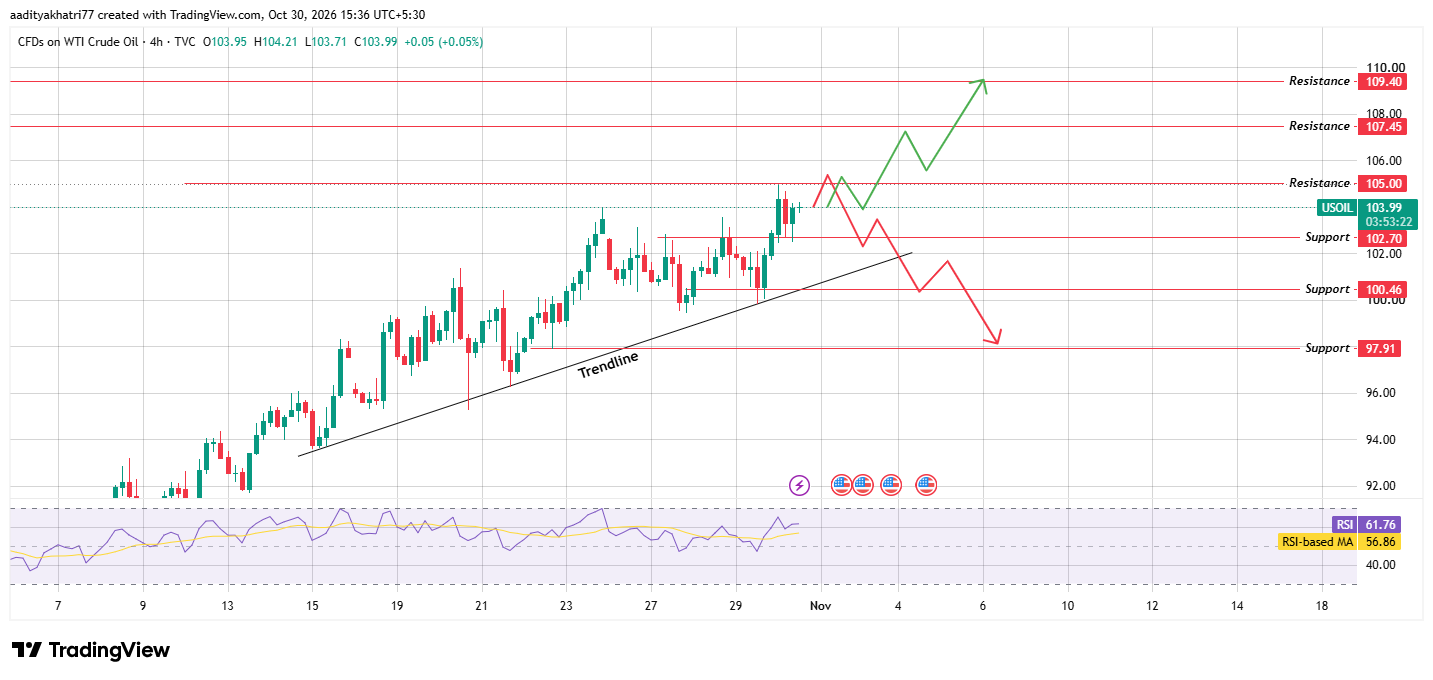Click the Support text beside 100.46

[1327, 289]
